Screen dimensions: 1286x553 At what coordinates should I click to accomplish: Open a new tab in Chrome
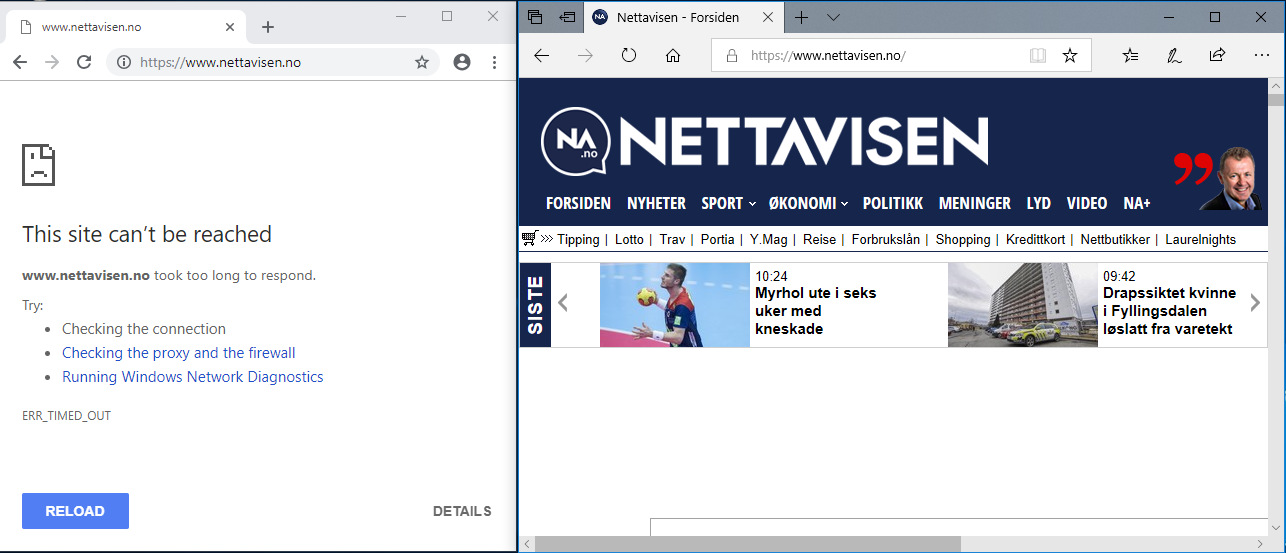267,27
